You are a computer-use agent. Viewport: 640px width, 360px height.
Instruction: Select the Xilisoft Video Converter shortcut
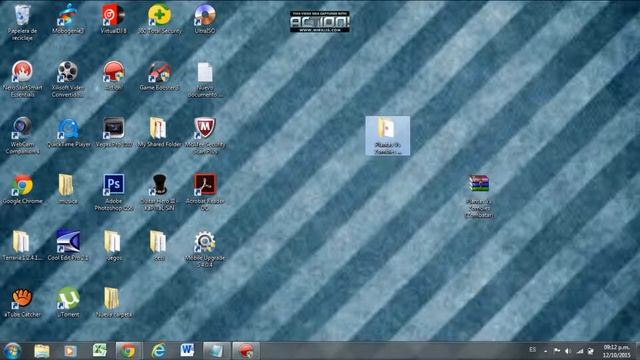68,79
